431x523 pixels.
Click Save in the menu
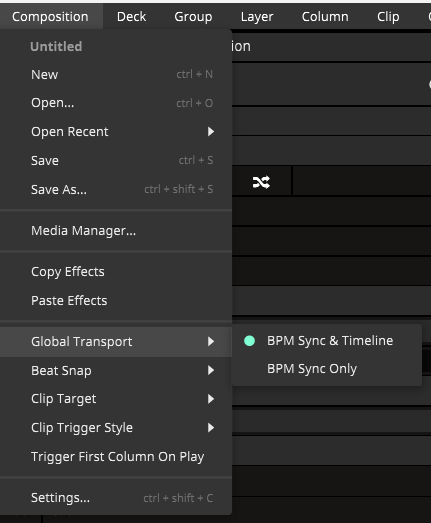[x=116, y=160]
